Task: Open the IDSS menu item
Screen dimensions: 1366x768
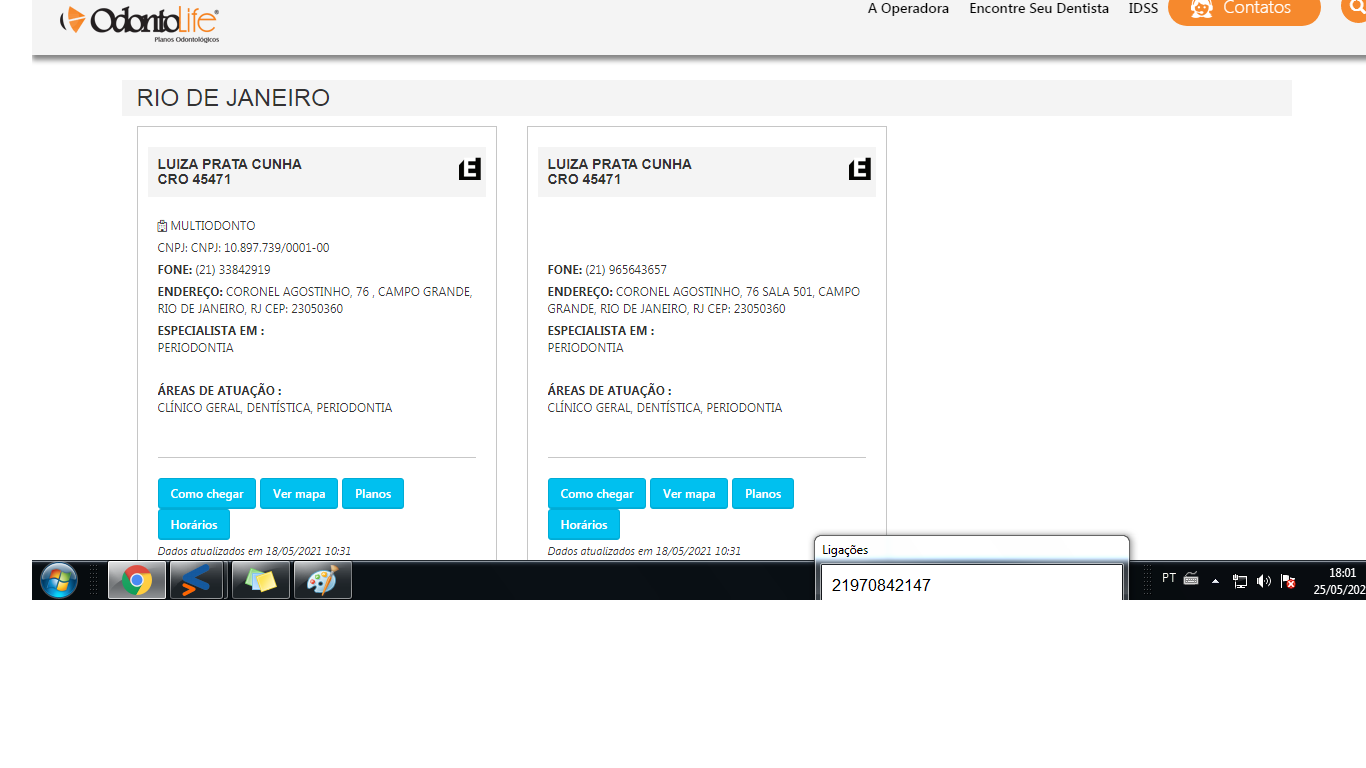Action: click(x=1143, y=8)
